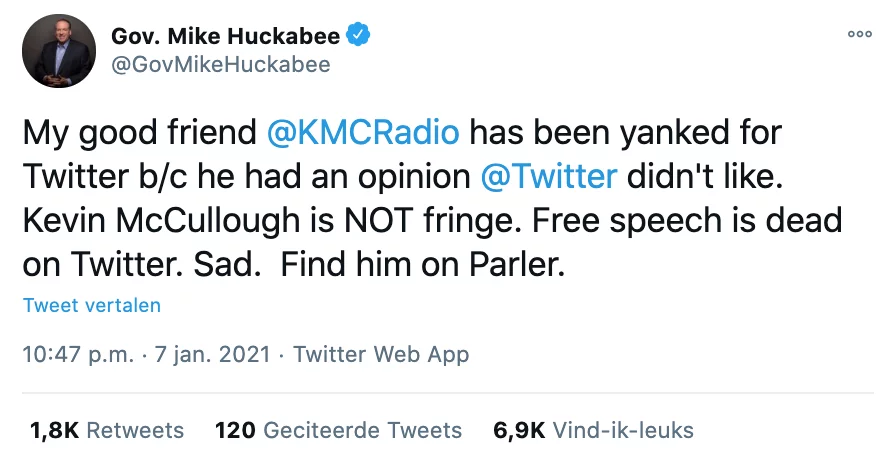This screenshot has height=466, width=896.
Task: View the Geciteerde Tweets list
Action: coord(362,431)
